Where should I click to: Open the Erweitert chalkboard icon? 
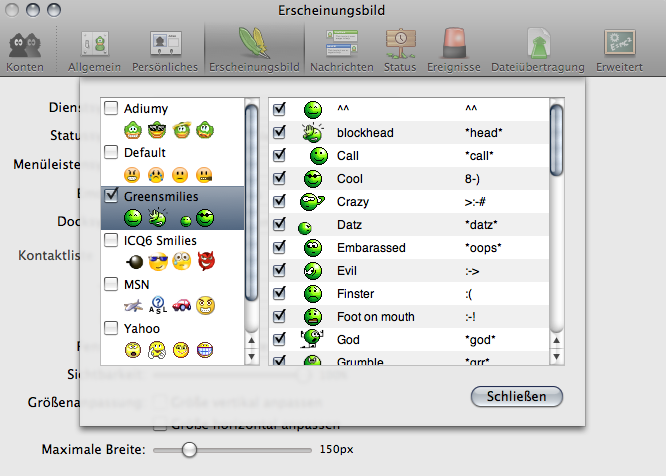(620, 42)
